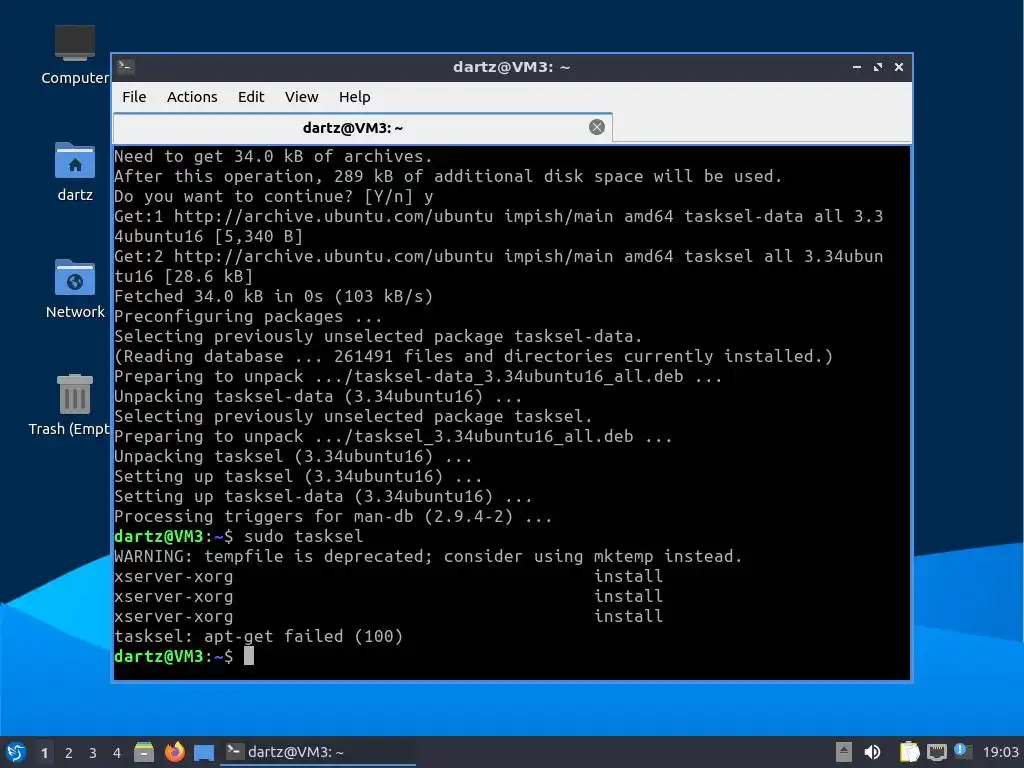Switch to workspace 2
The image size is (1024, 768).
click(x=69, y=753)
